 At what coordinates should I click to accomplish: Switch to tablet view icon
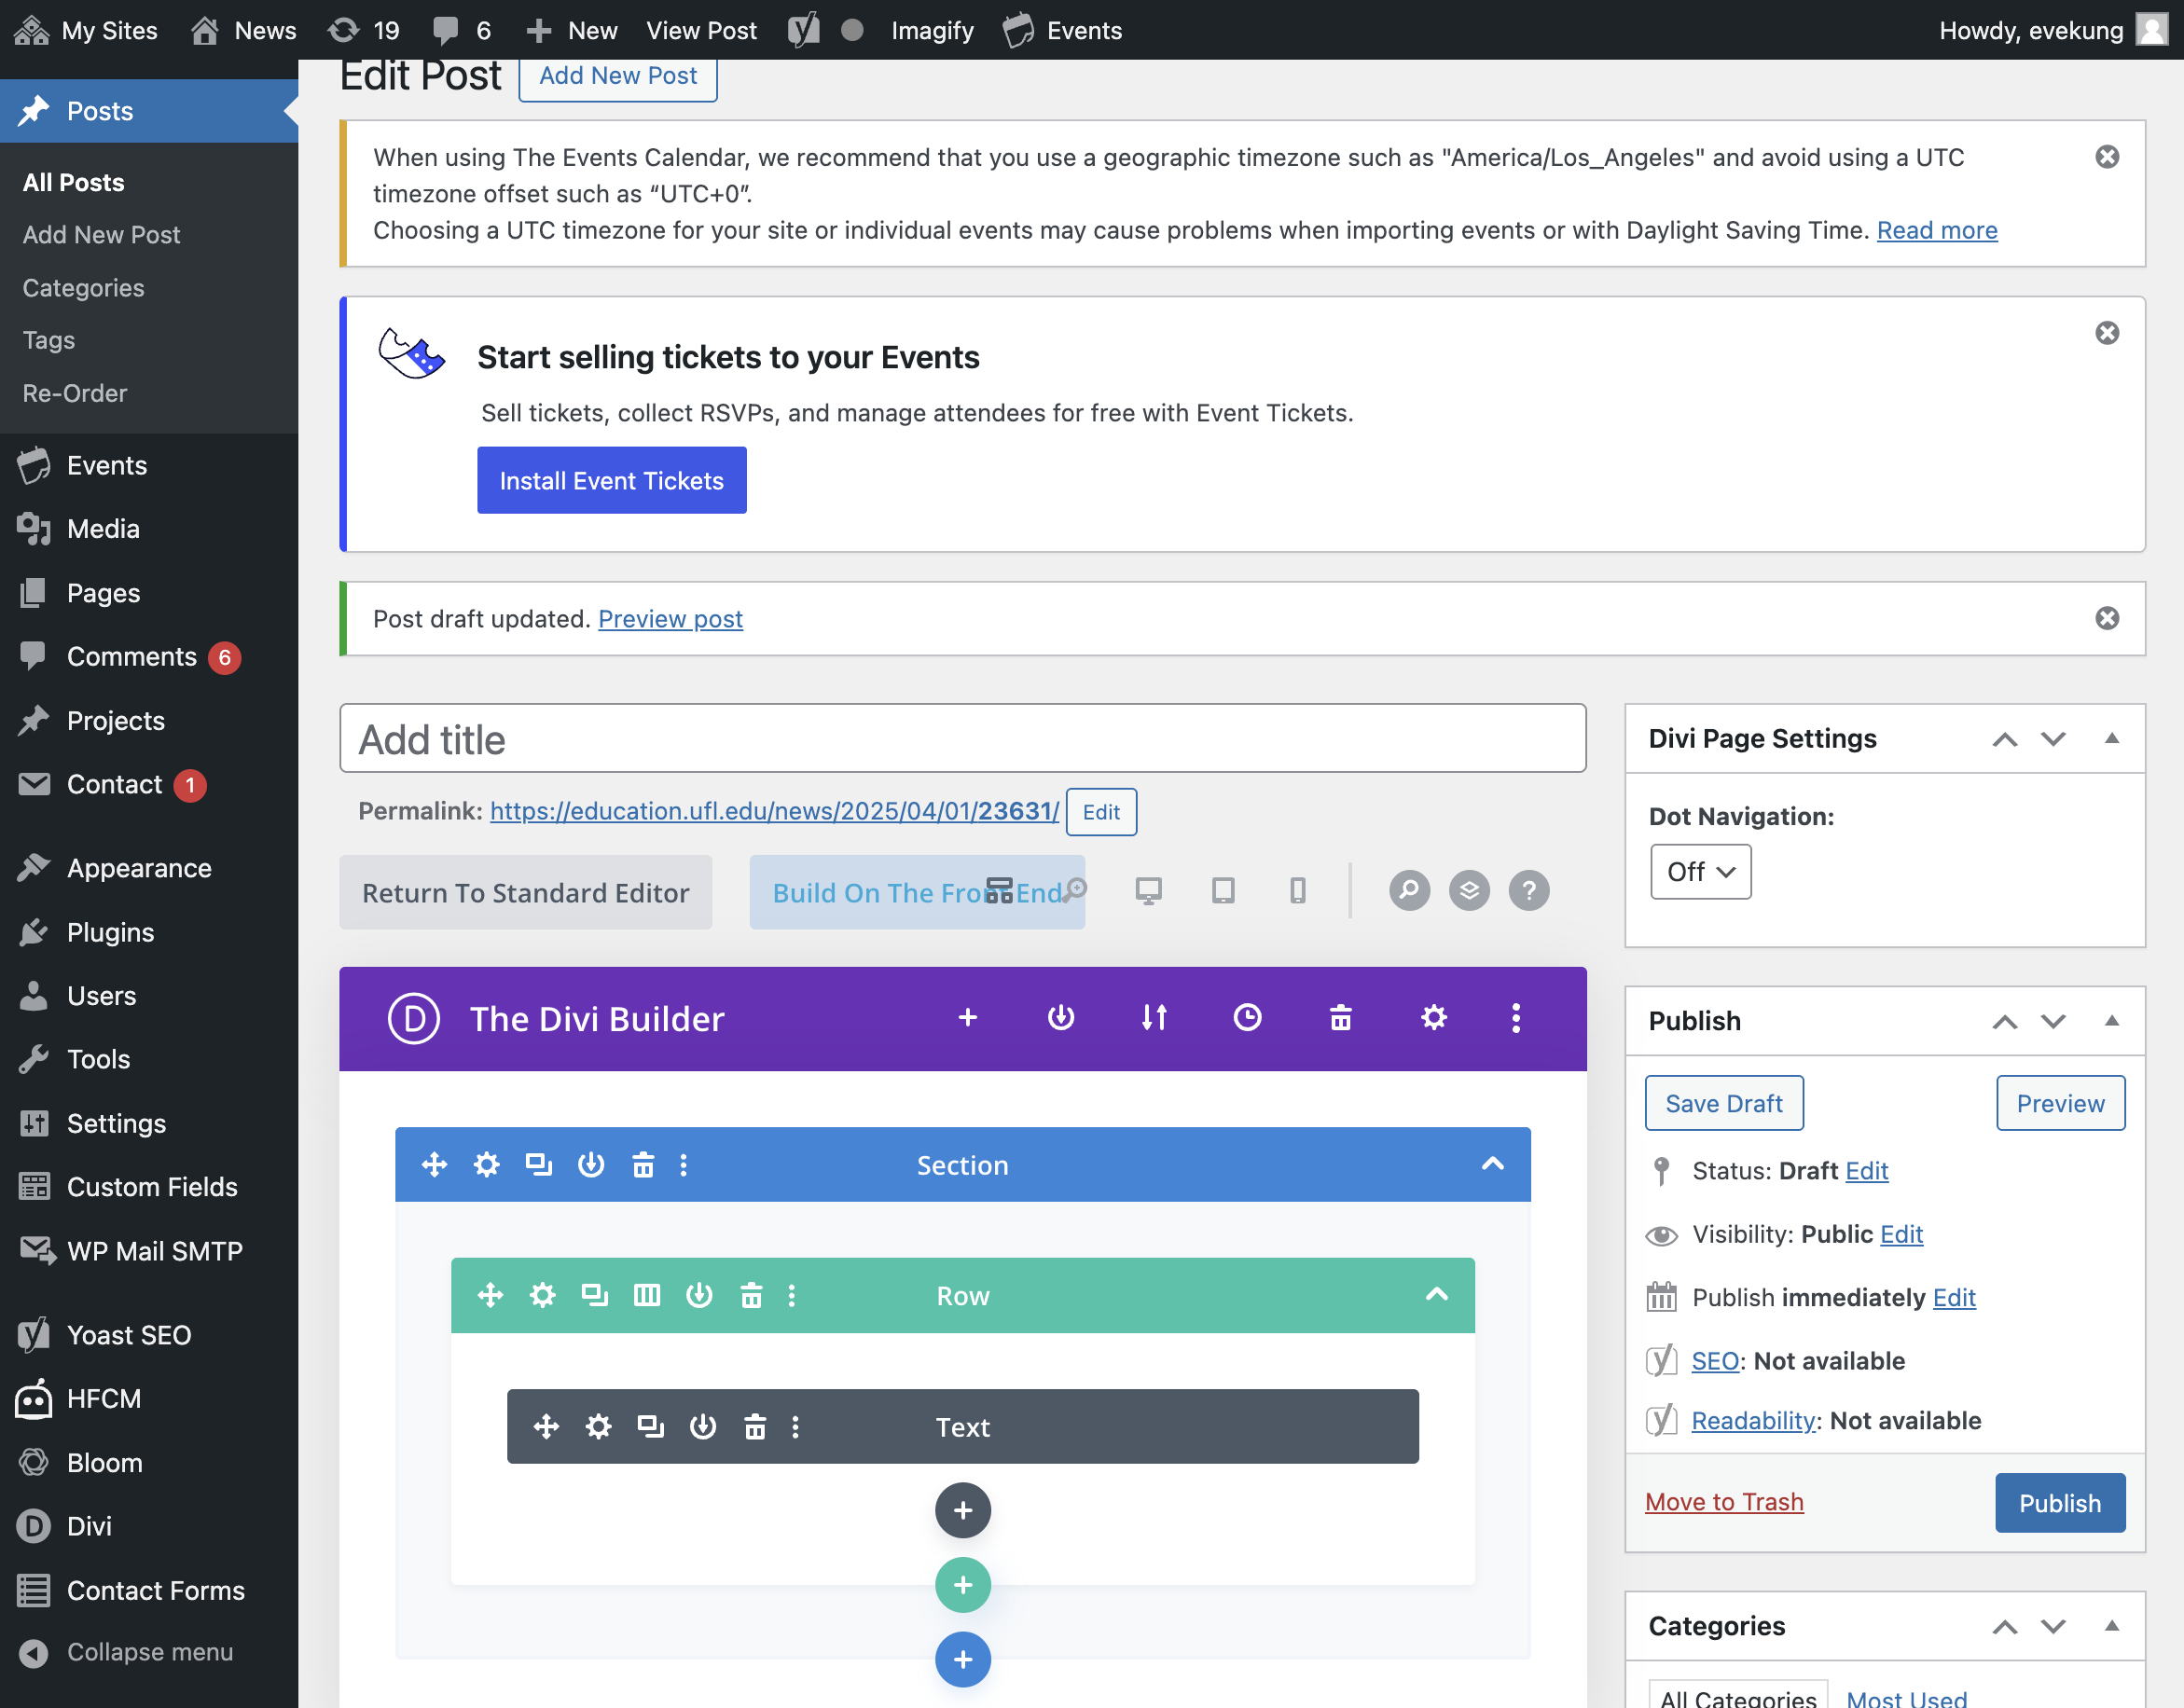click(x=1222, y=890)
